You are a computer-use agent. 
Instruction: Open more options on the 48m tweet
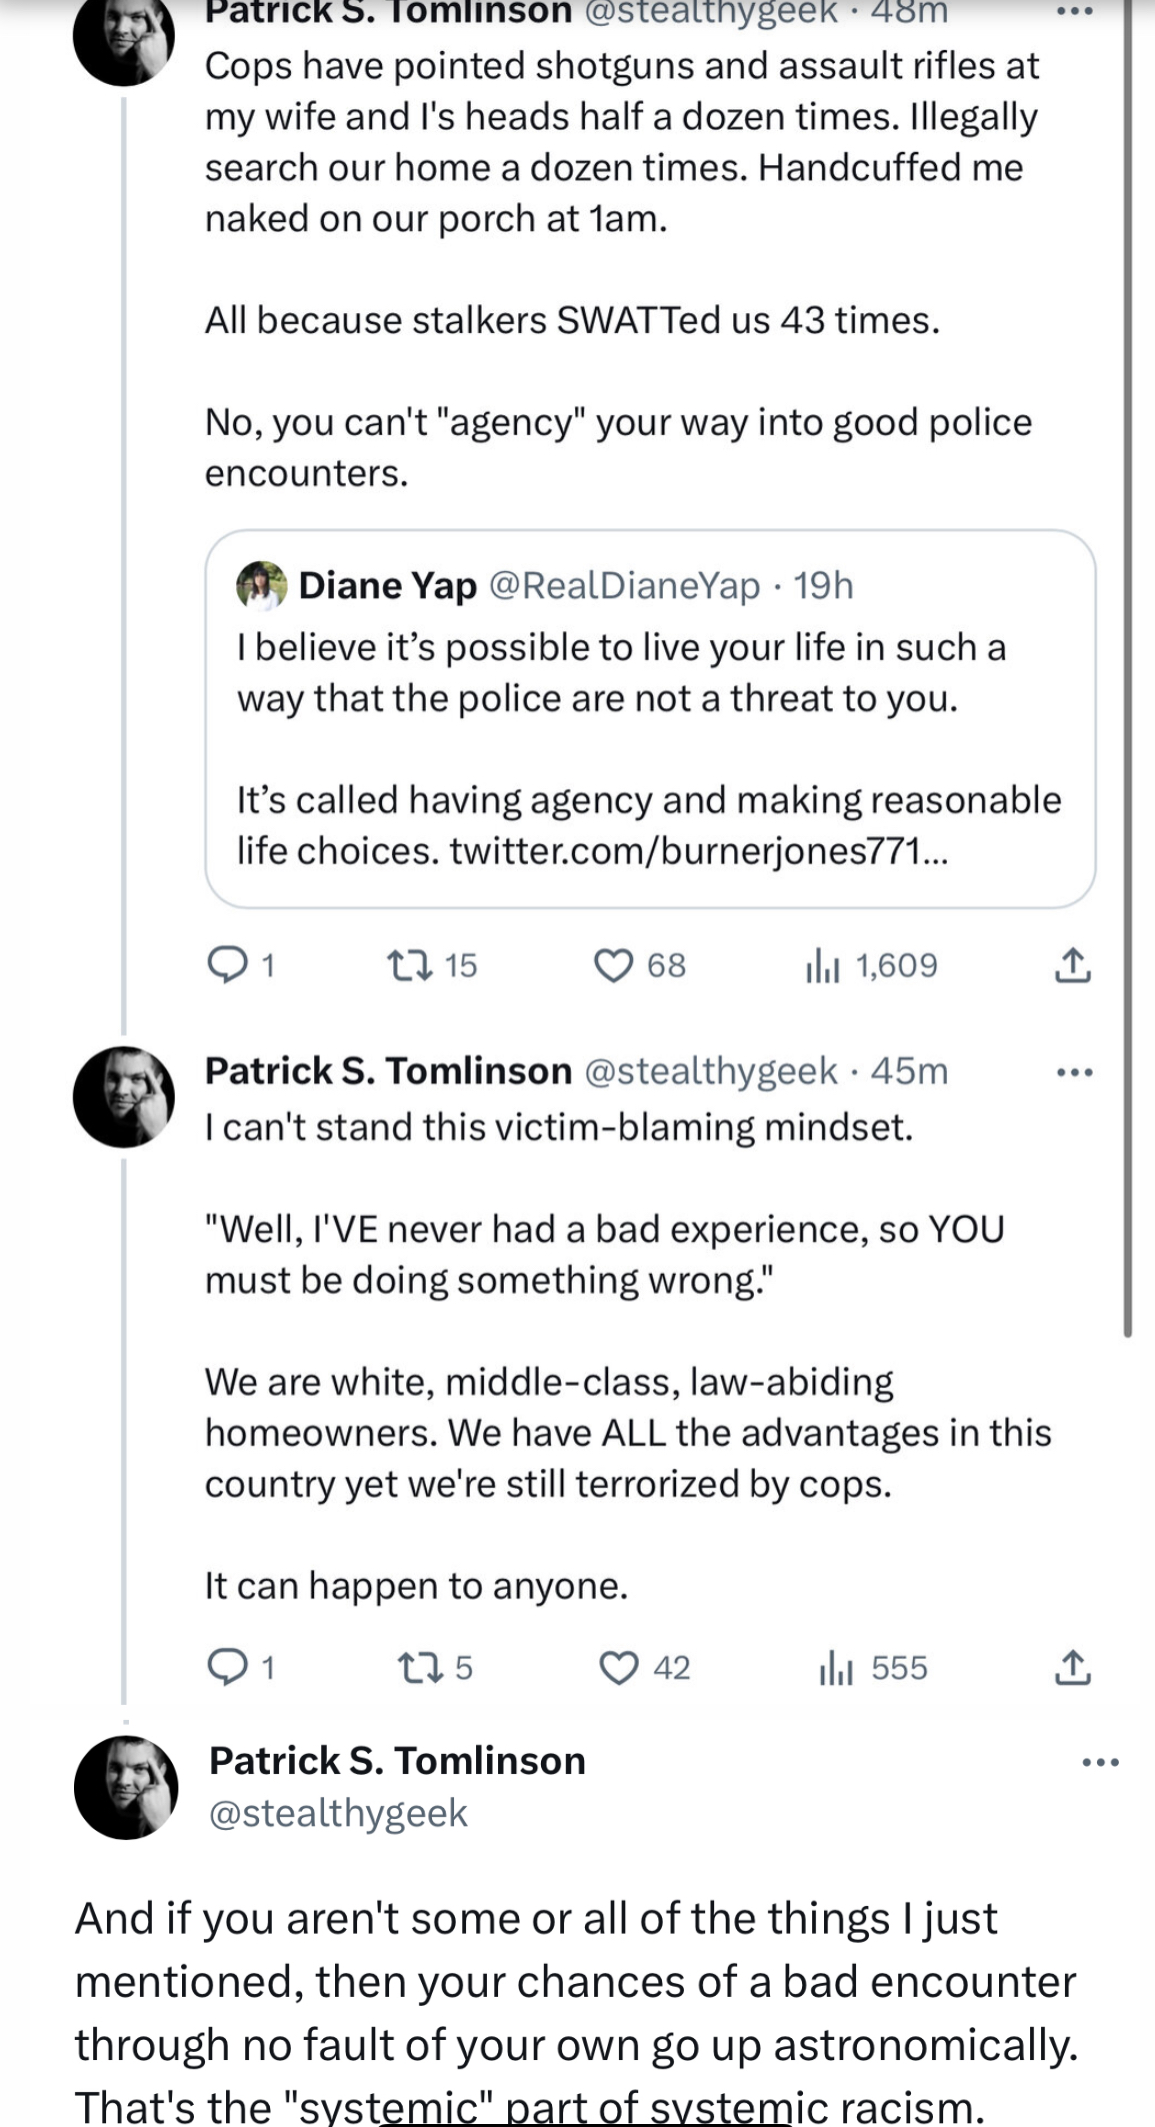coord(1075,13)
